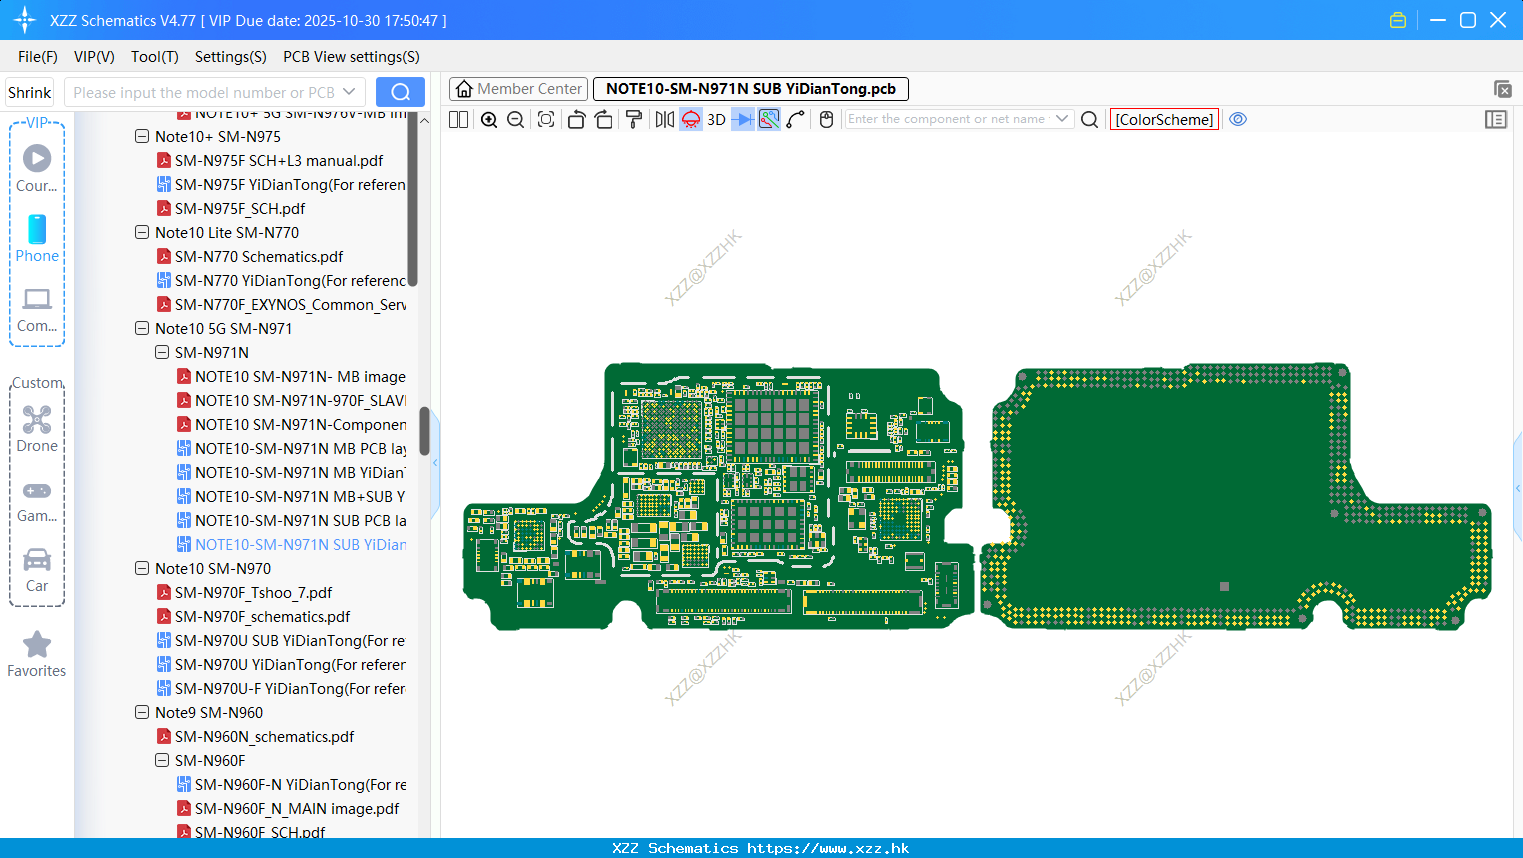Collapse the Note10 Lite SM-N770 node
The width and height of the screenshot is (1523, 858).
[x=142, y=232]
